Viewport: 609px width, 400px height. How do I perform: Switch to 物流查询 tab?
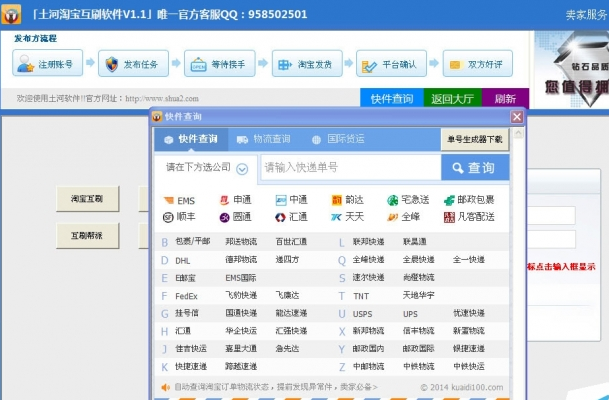(x=264, y=139)
